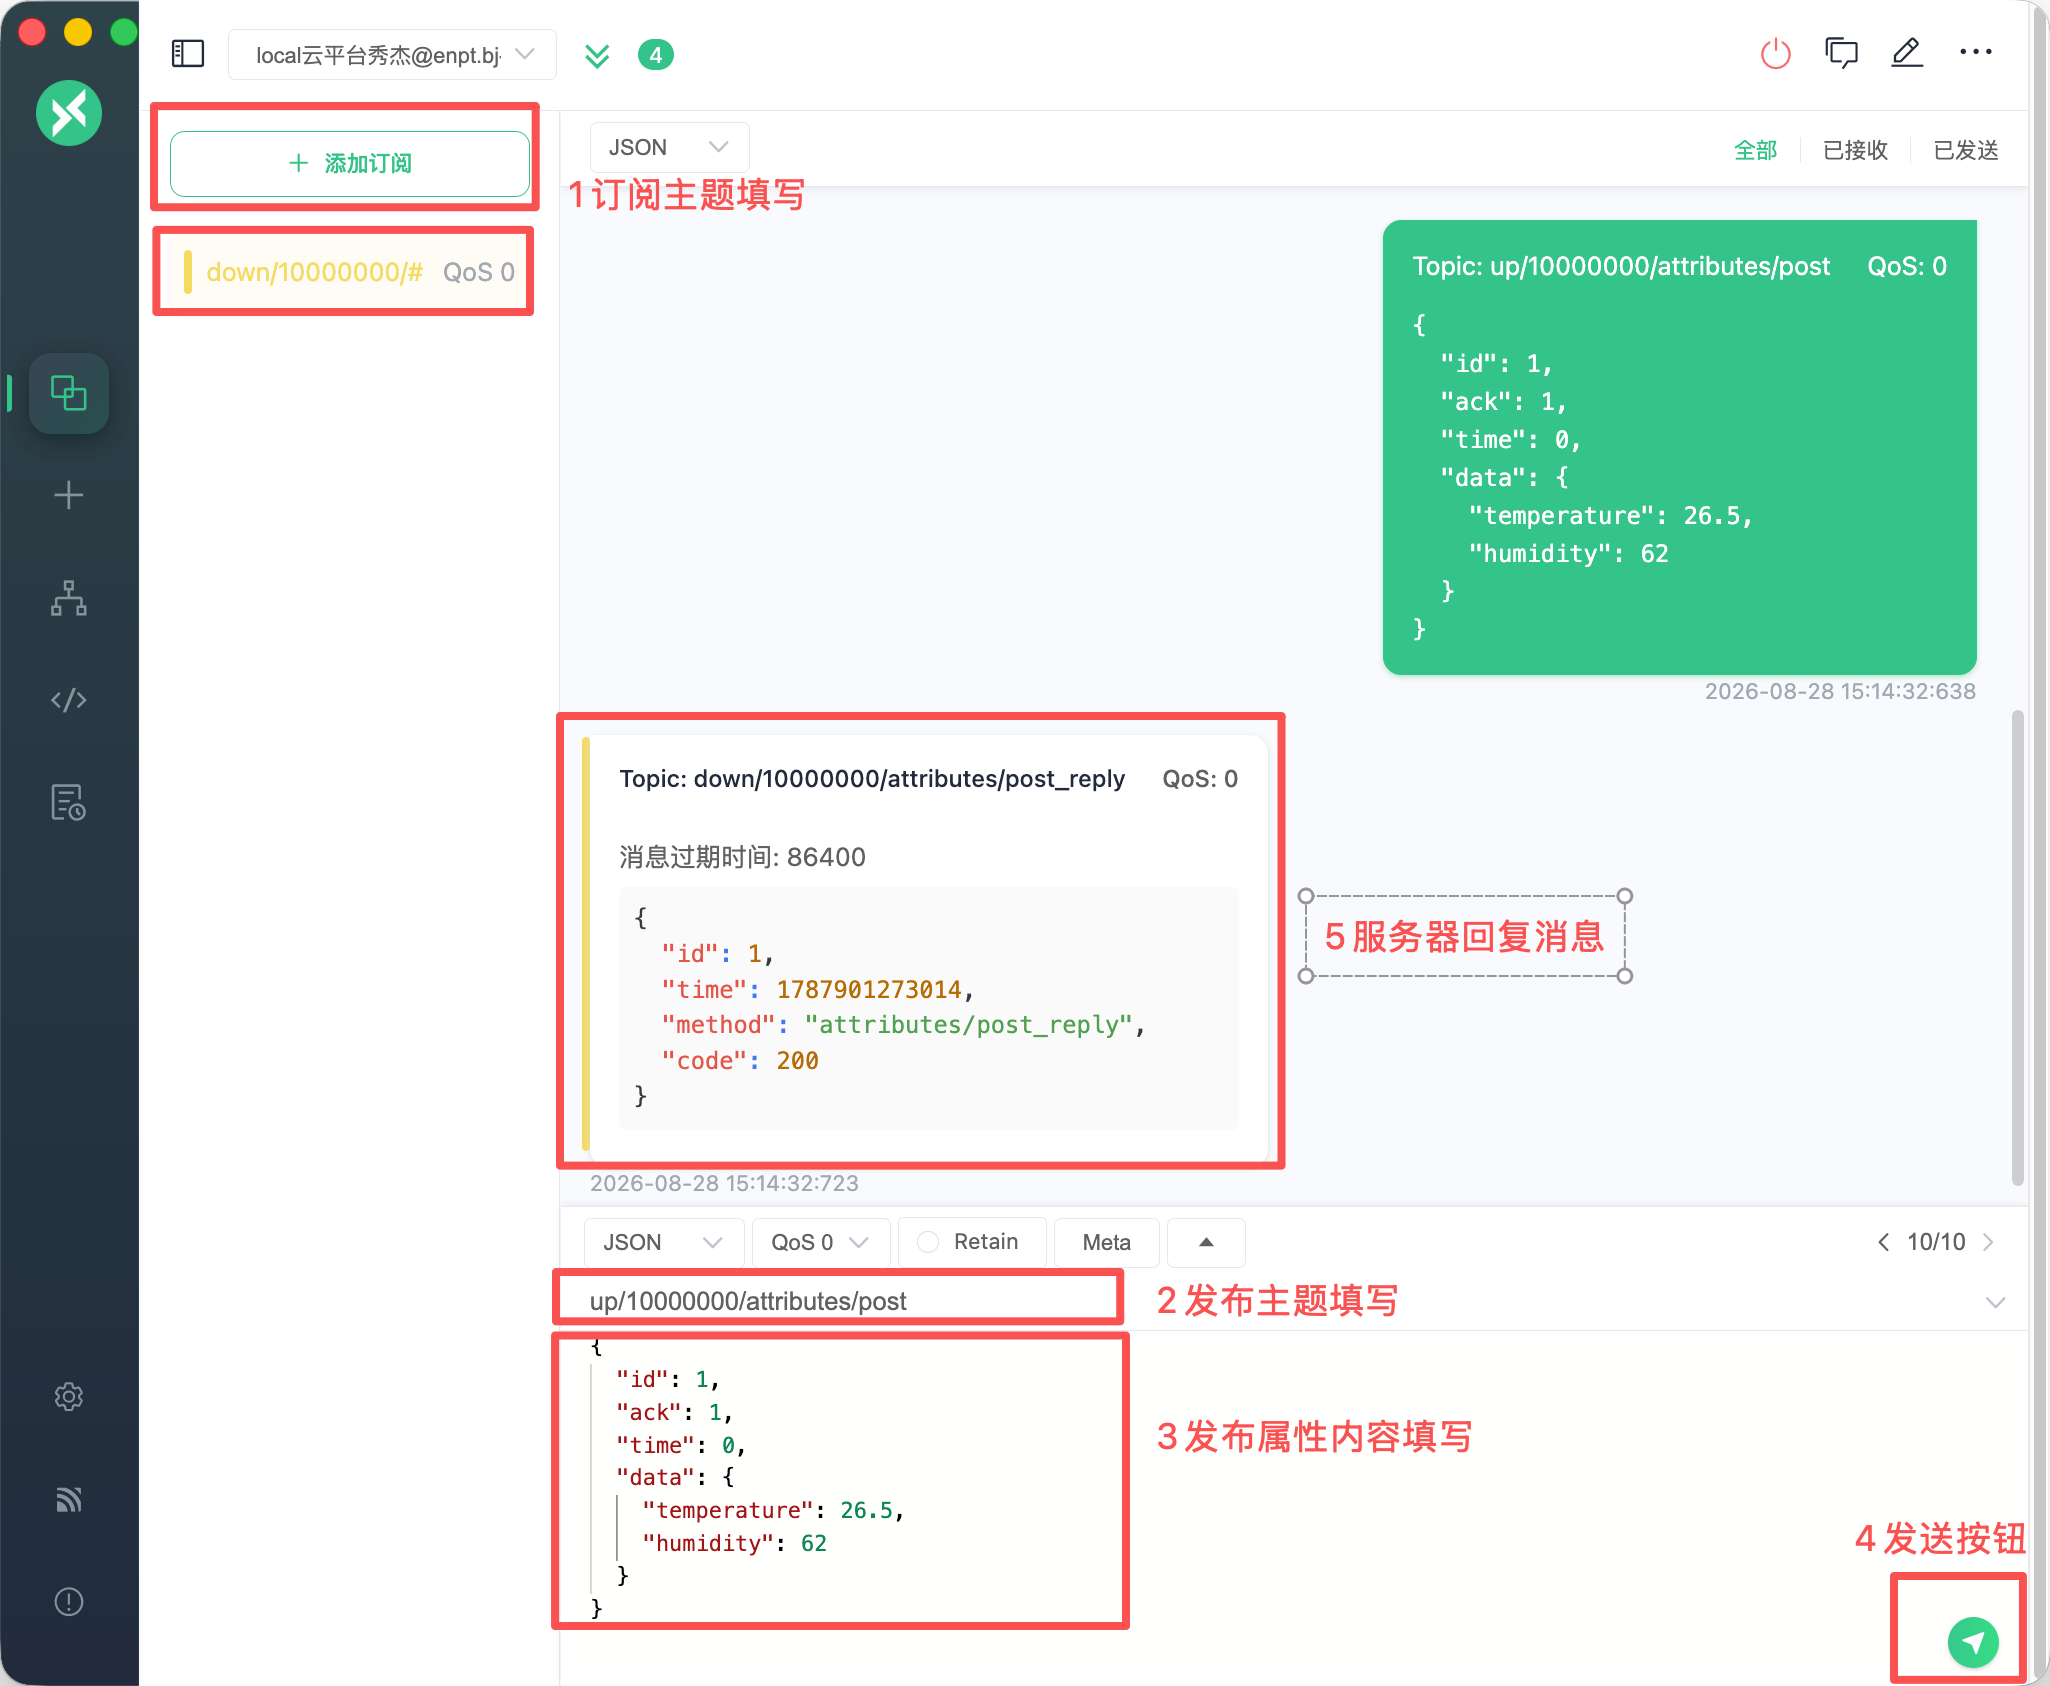This screenshot has height=1686, width=2050.
Task: Click the message list vertical scrollbar
Action: [x=2018, y=948]
